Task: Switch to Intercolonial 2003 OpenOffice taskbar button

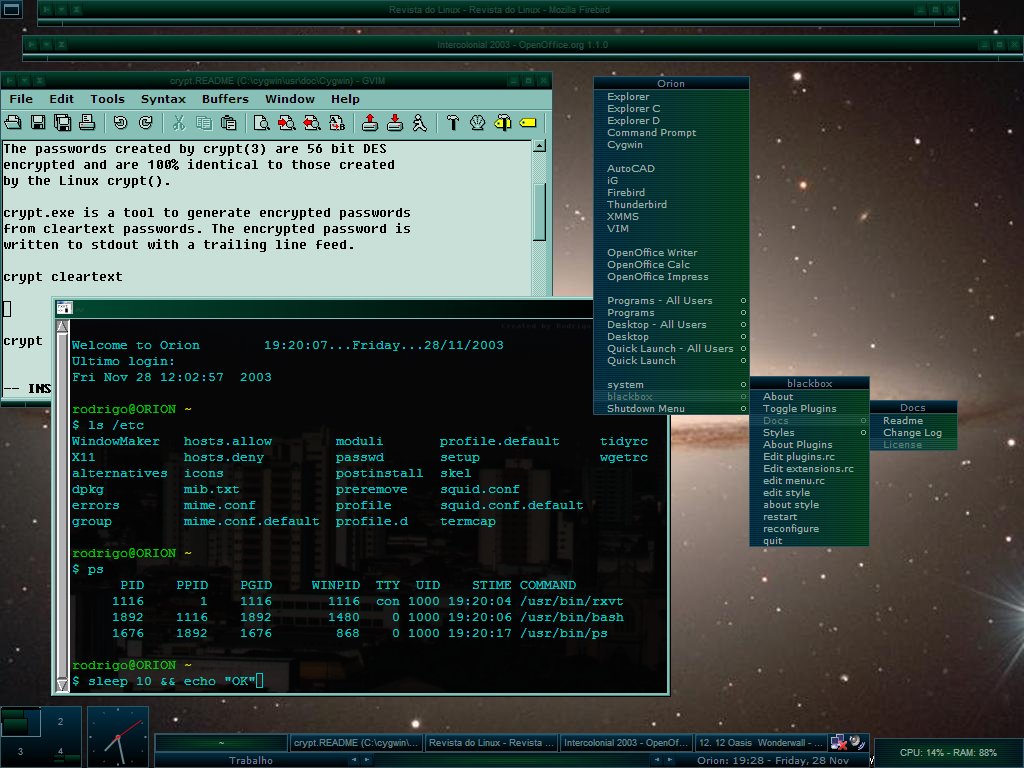Action: point(626,743)
